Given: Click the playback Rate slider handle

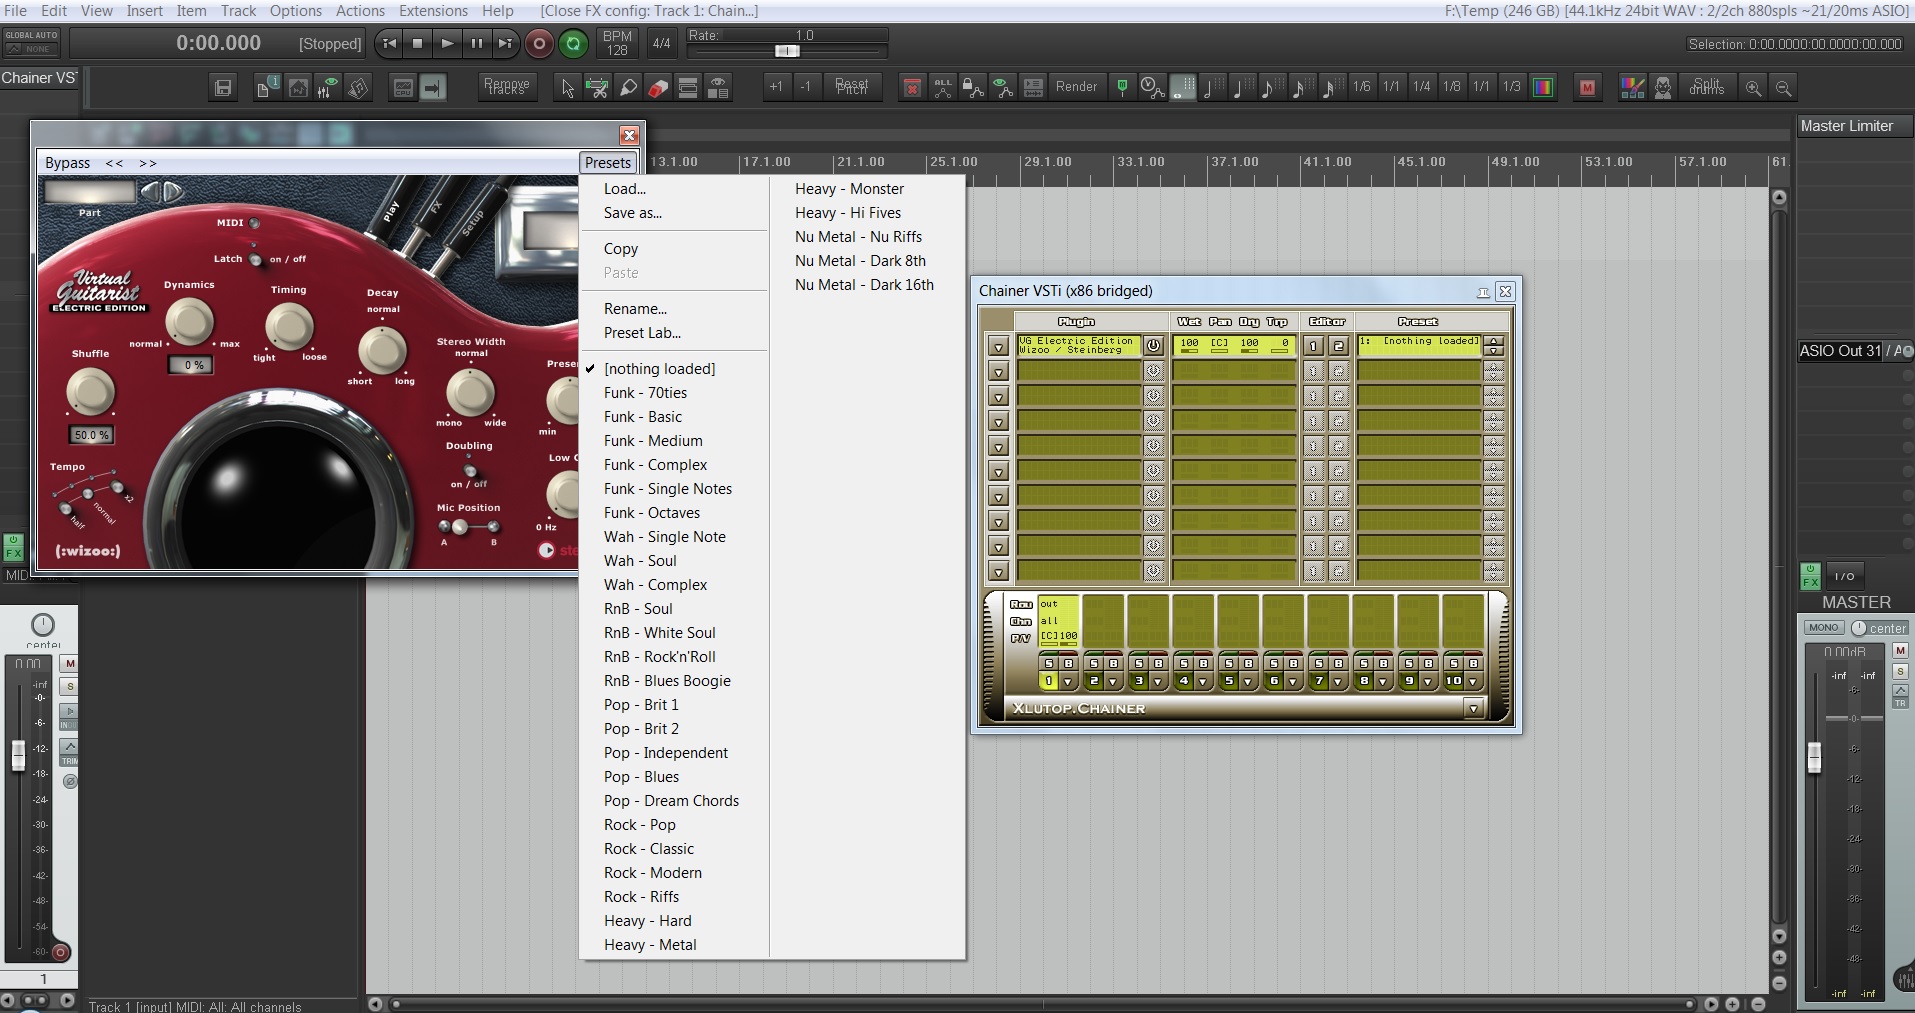Looking at the screenshot, I should tap(787, 51).
